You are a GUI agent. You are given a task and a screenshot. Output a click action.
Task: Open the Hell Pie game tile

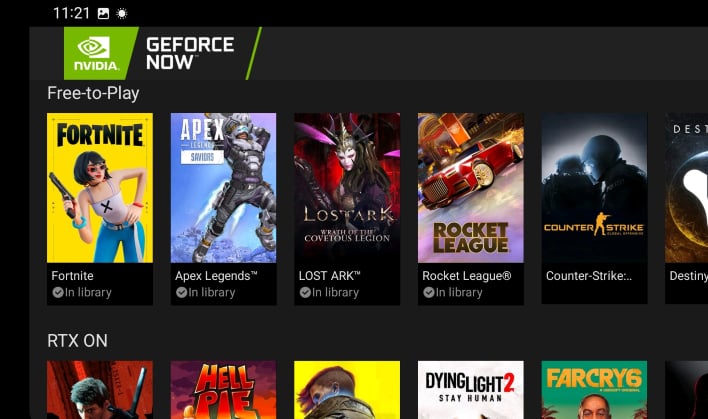(x=224, y=390)
